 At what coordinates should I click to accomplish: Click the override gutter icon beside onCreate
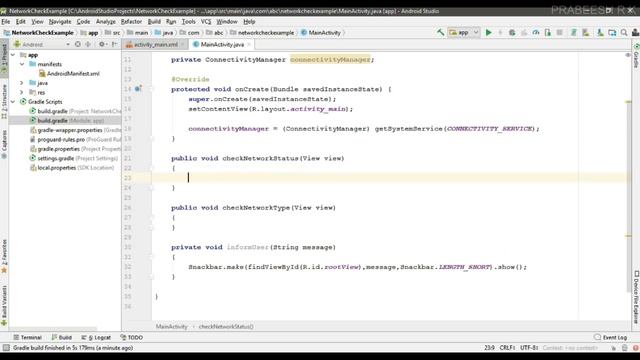point(138,89)
